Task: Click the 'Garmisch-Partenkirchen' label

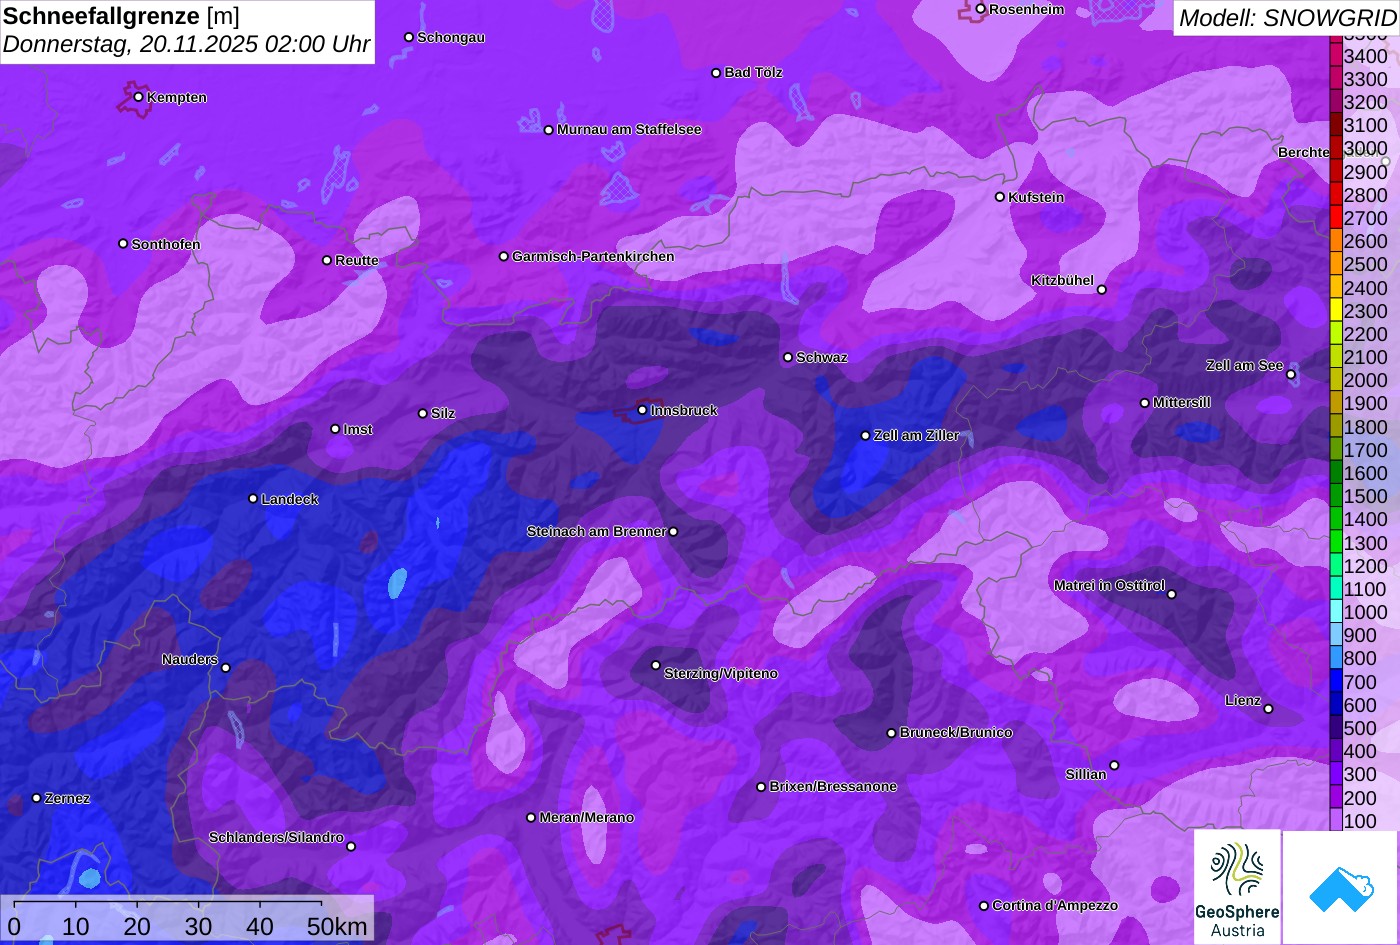Action: coord(593,256)
